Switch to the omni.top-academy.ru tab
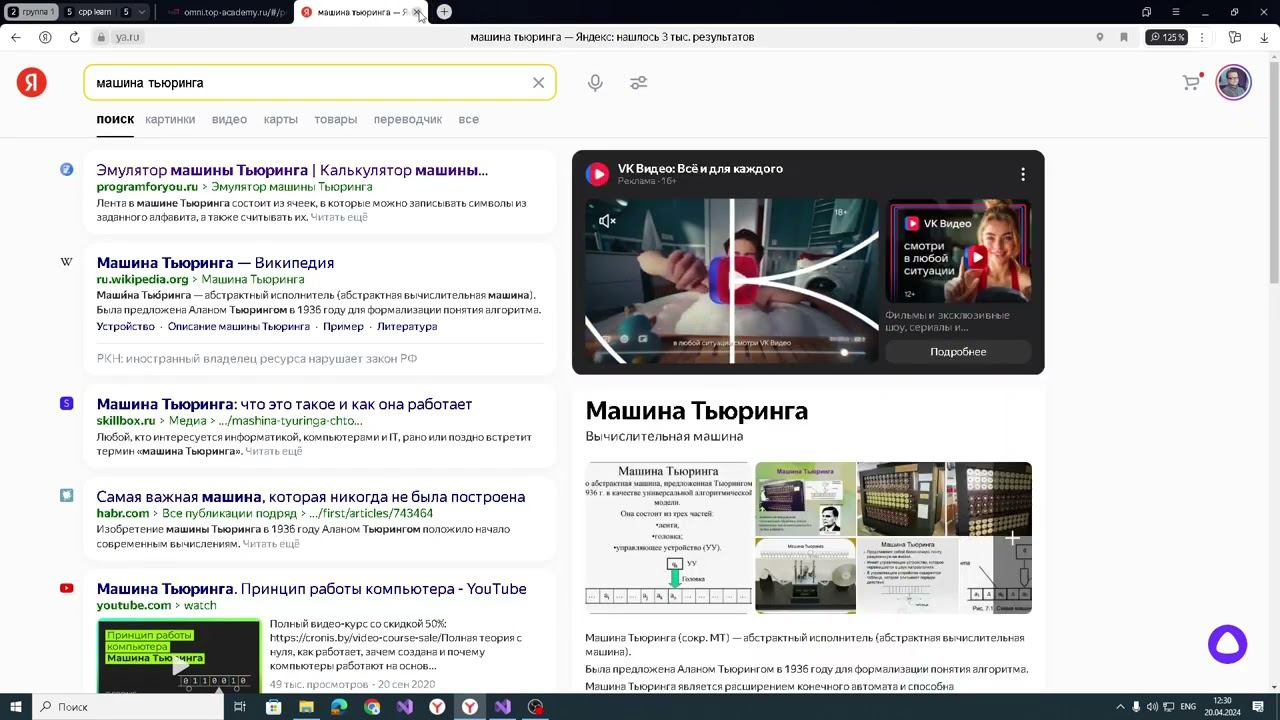 [x=226, y=12]
